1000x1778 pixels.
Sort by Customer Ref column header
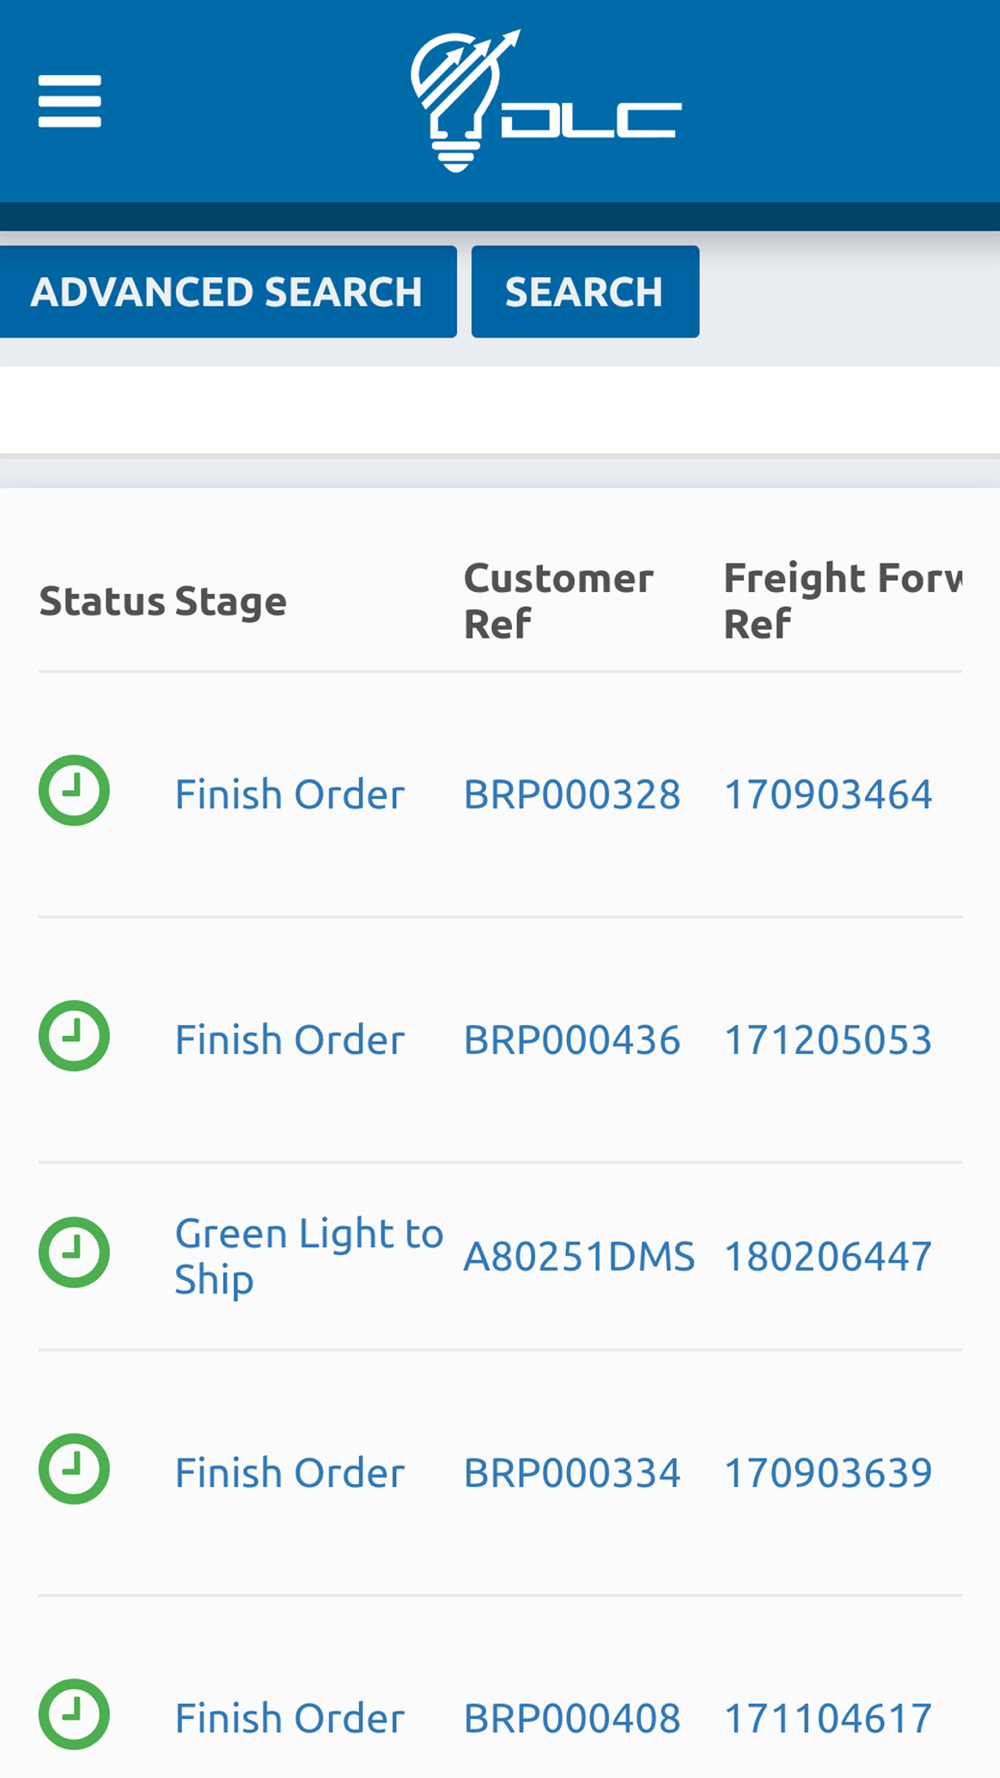(x=558, y=601)
